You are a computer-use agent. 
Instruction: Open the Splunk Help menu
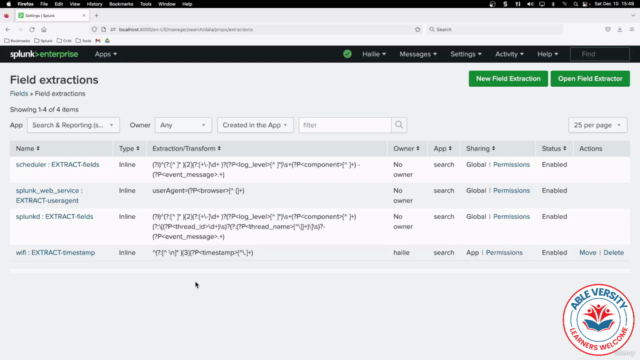(547, 54)
